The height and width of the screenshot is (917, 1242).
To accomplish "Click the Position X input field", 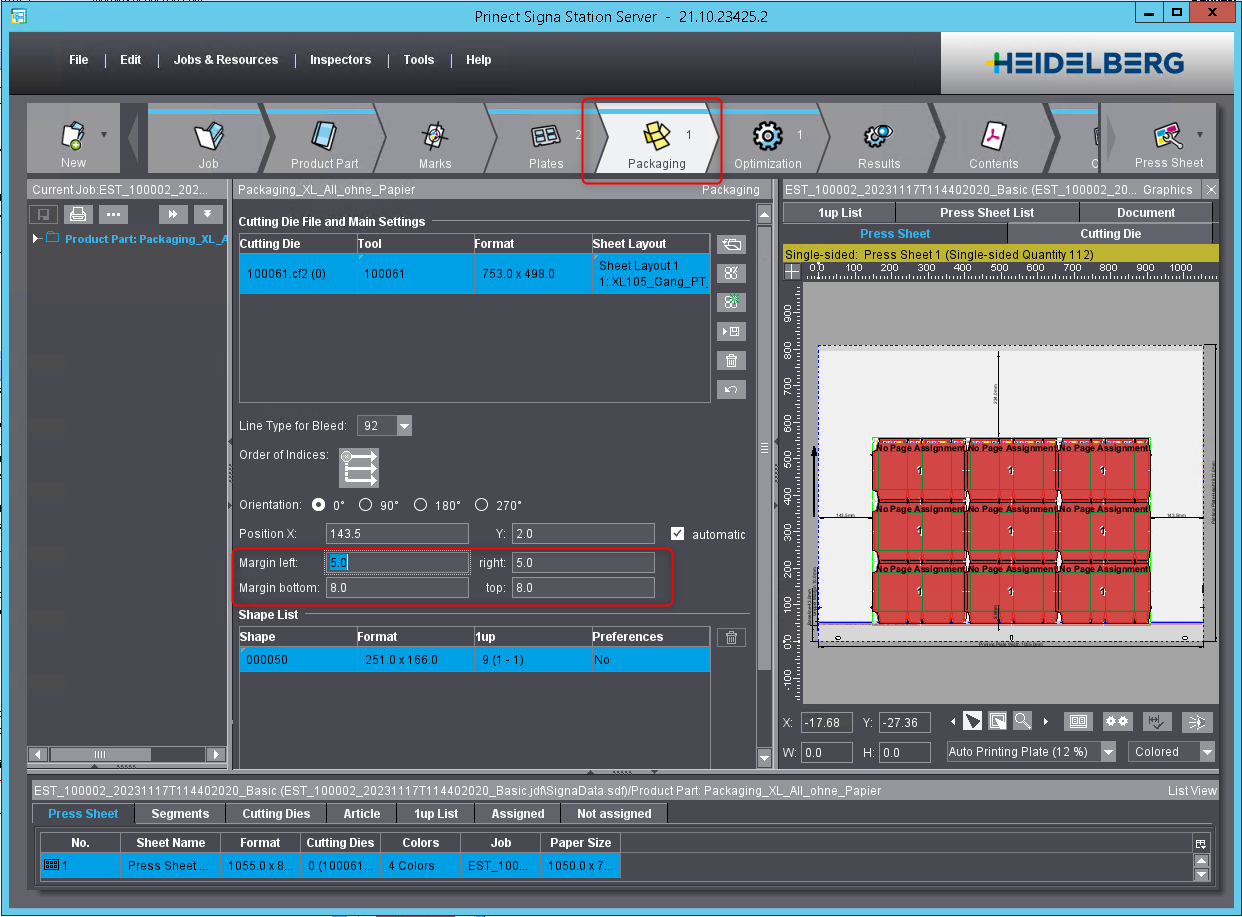I will click(398, 534).
